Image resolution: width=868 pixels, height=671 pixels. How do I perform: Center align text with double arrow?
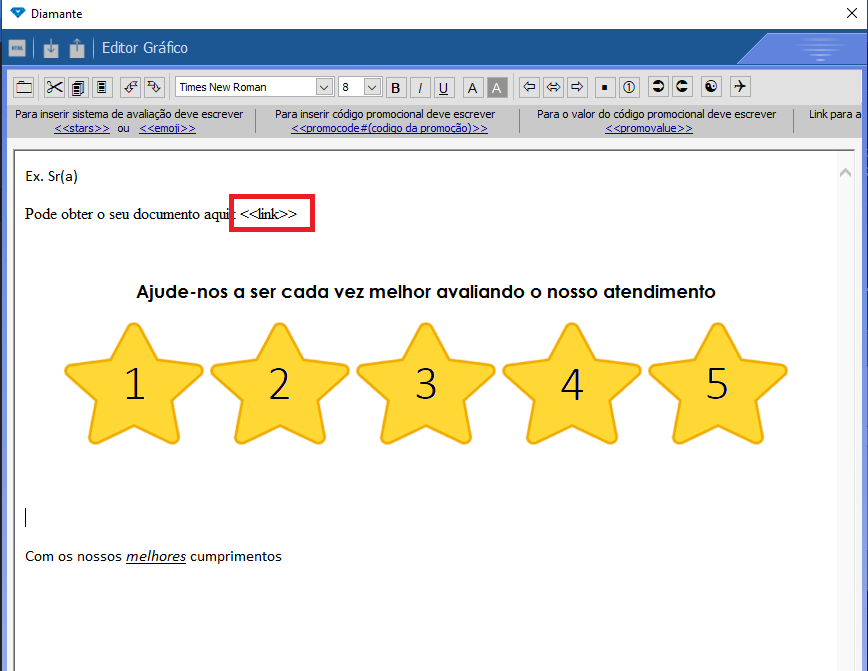coord(553,87)
